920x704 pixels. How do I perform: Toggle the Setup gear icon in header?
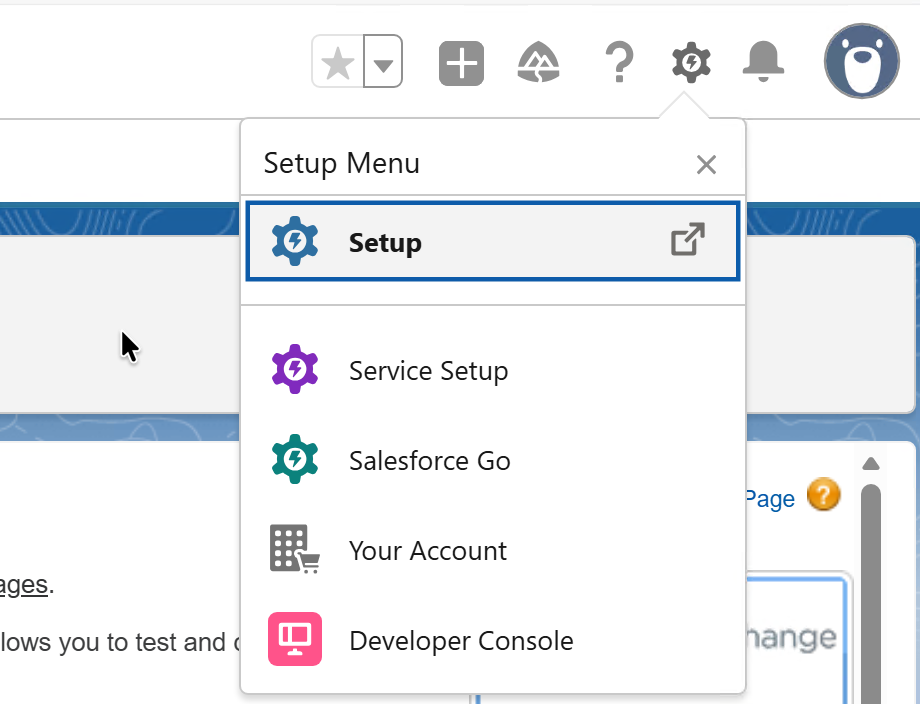tap(691, 64)
